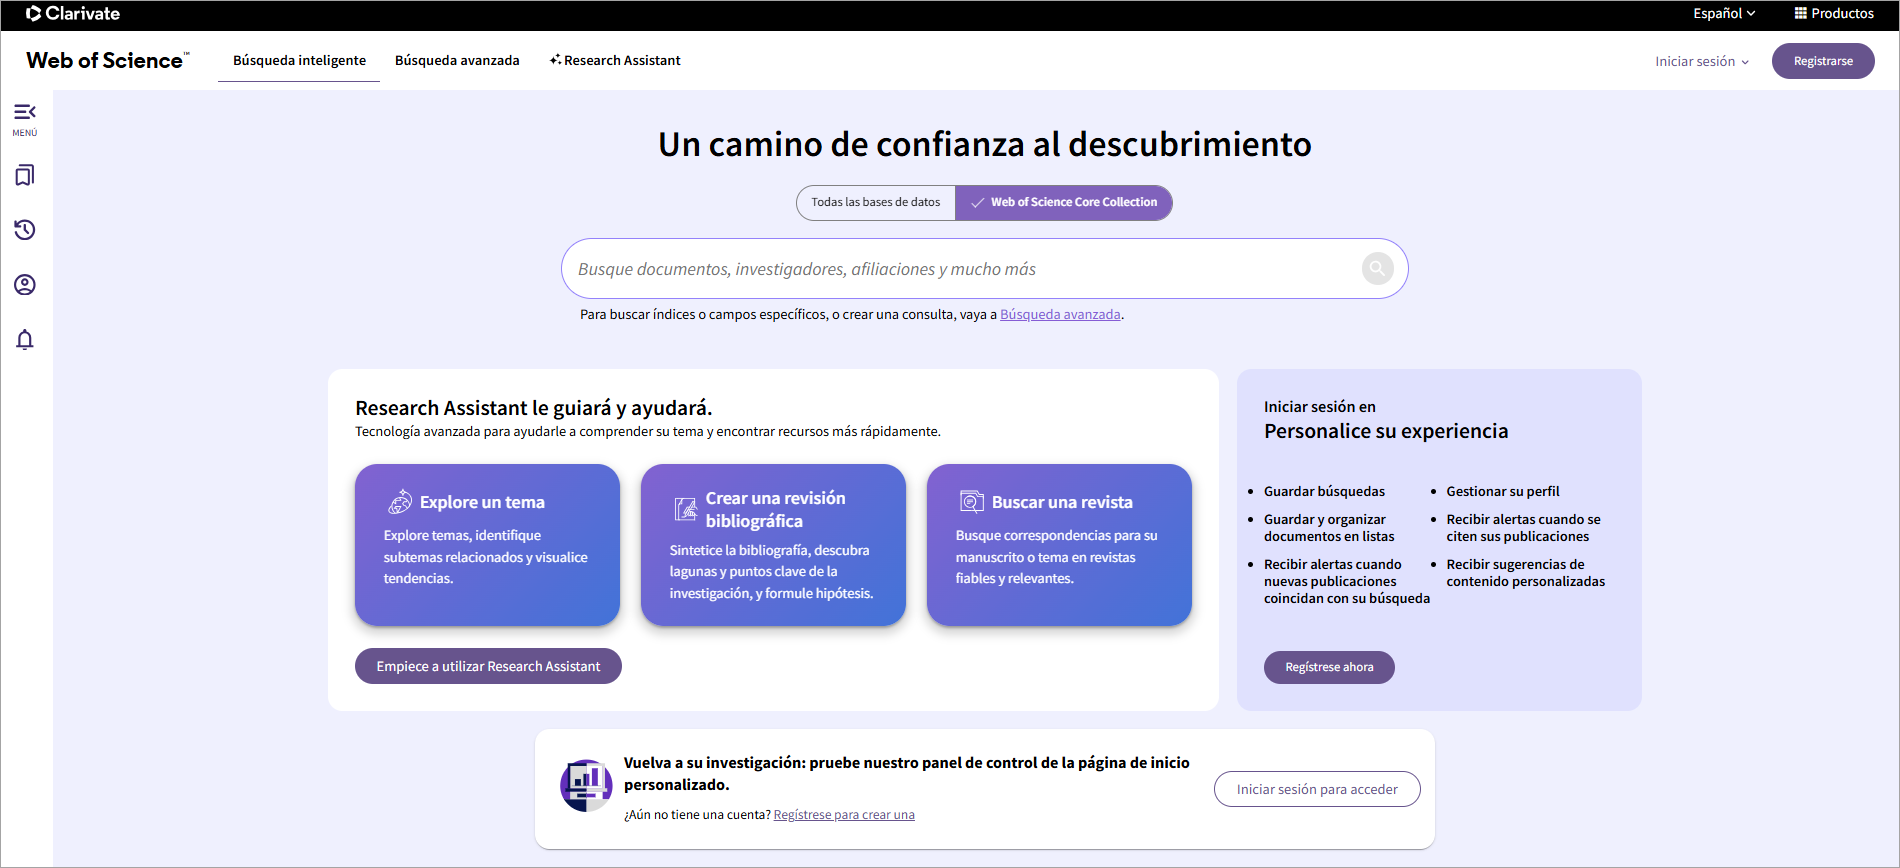The image size is (1900, 868).
Task: Click "Recibir alertas cuando nuevas publicaciones" item
Action: [x=1346, y=581]
